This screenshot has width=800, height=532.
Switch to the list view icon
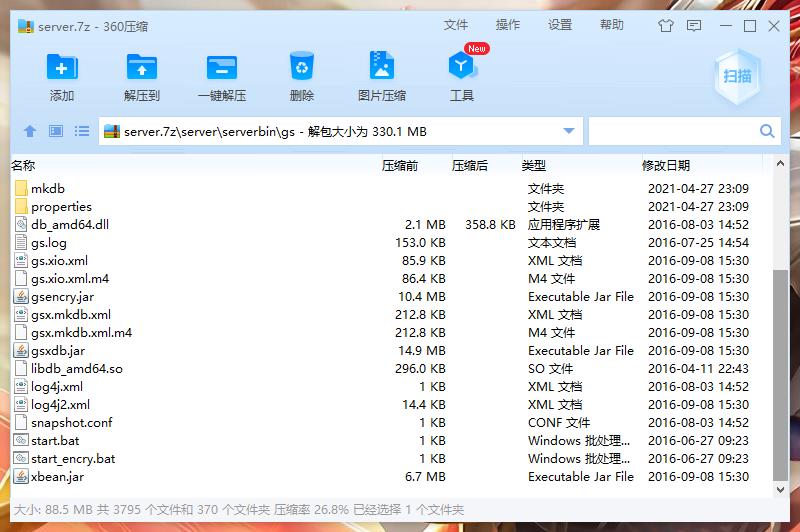coord(82,131)
